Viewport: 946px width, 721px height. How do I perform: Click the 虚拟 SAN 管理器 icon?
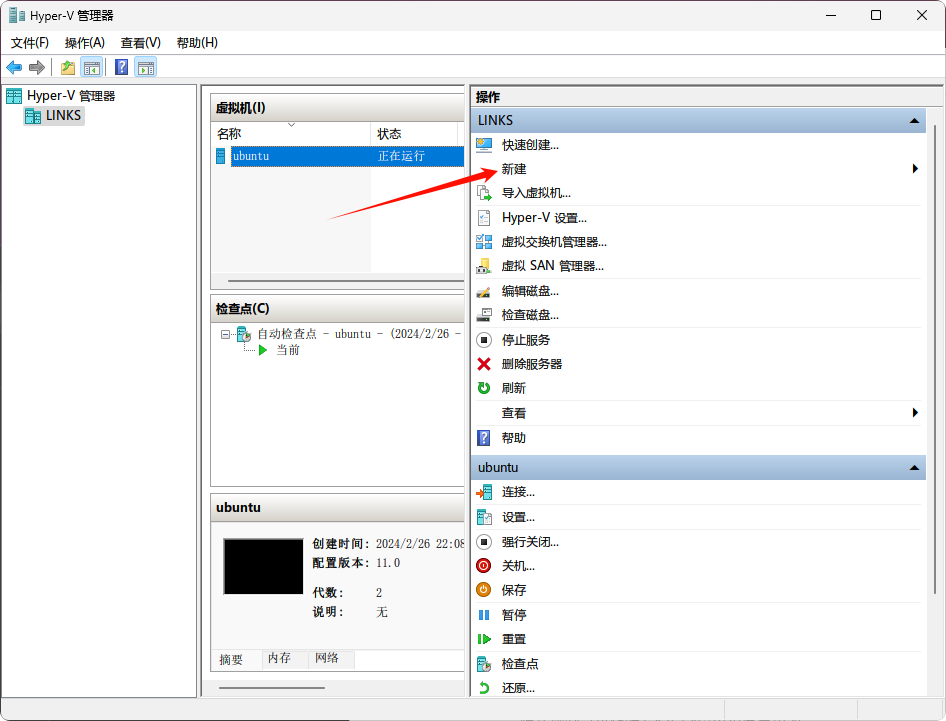tap(484, 266)
